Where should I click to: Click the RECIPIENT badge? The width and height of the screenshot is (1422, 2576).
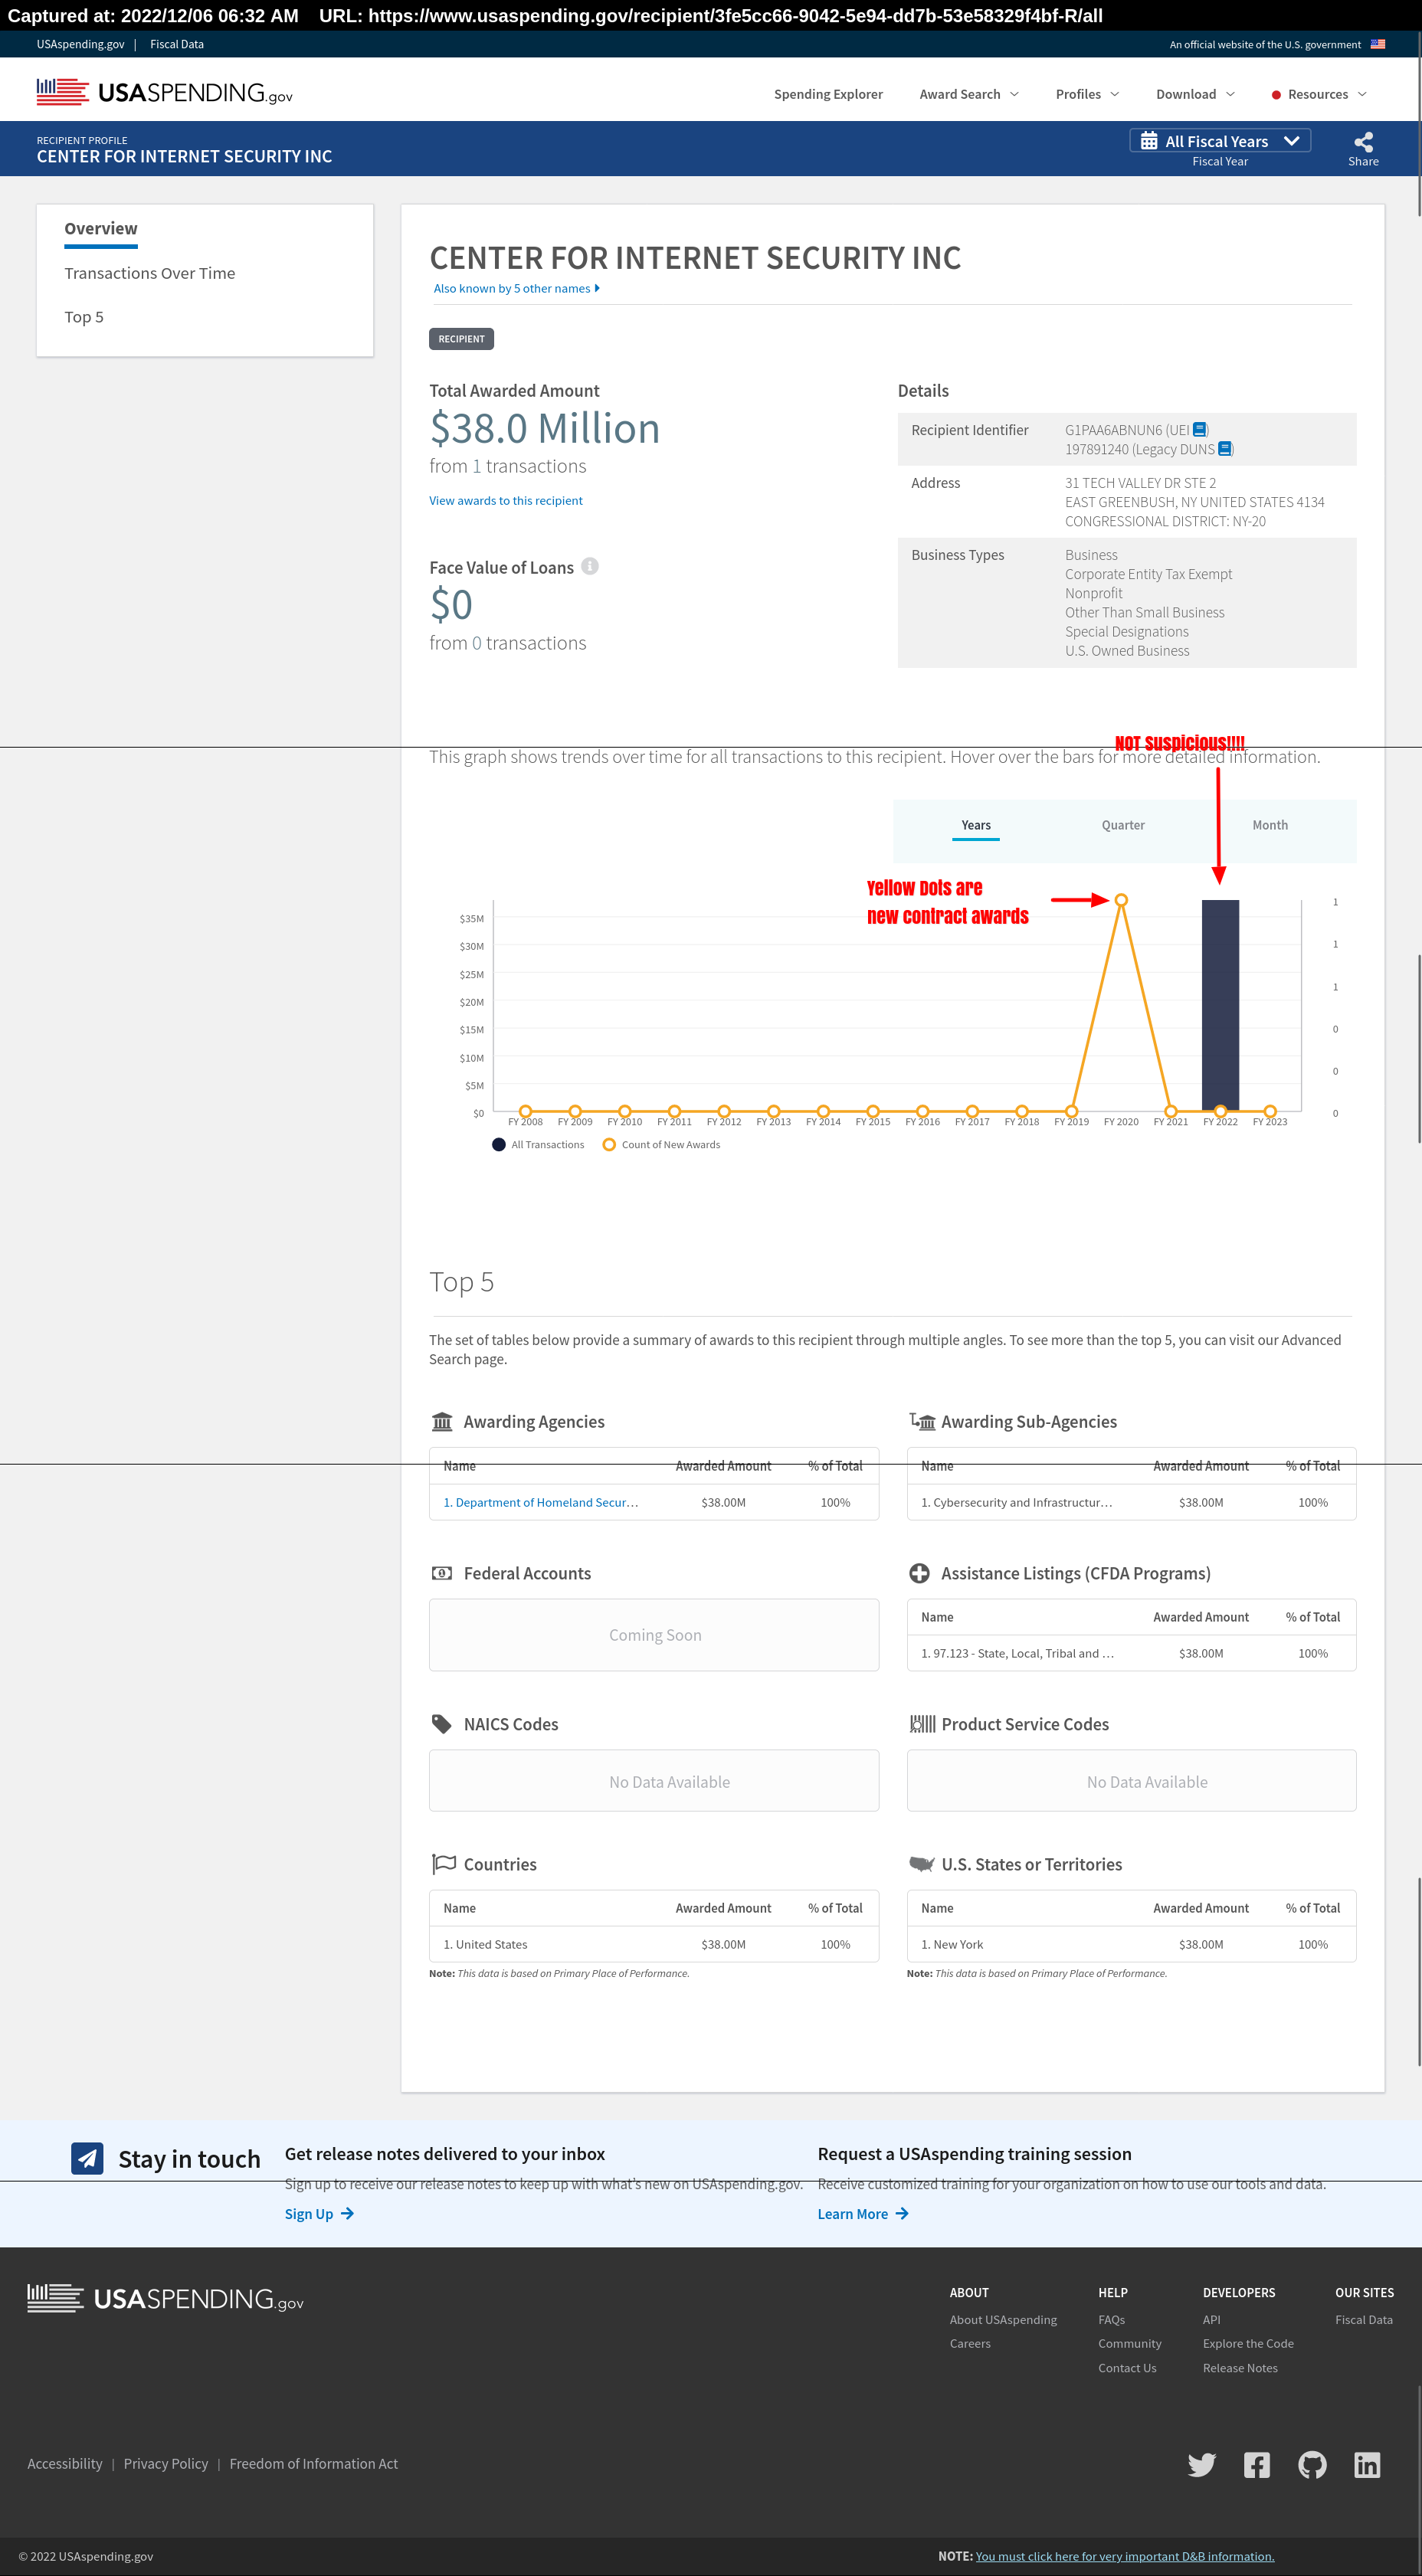pyautogui.click(x=461, y=338)
